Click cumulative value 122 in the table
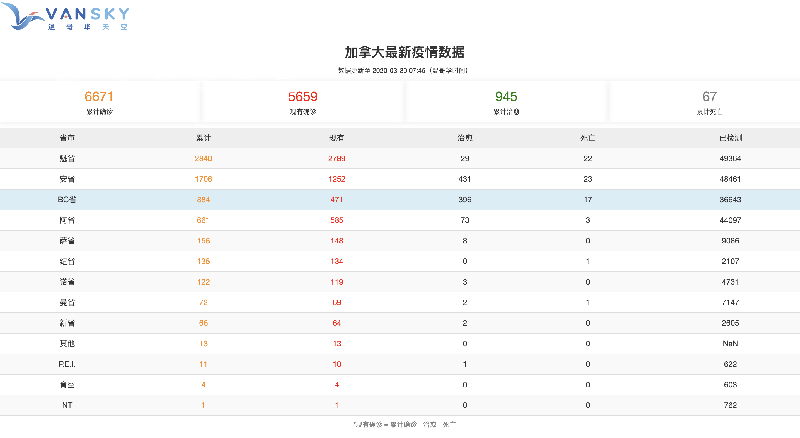Viewport: 800px width, 438px height. coord(204,282)
